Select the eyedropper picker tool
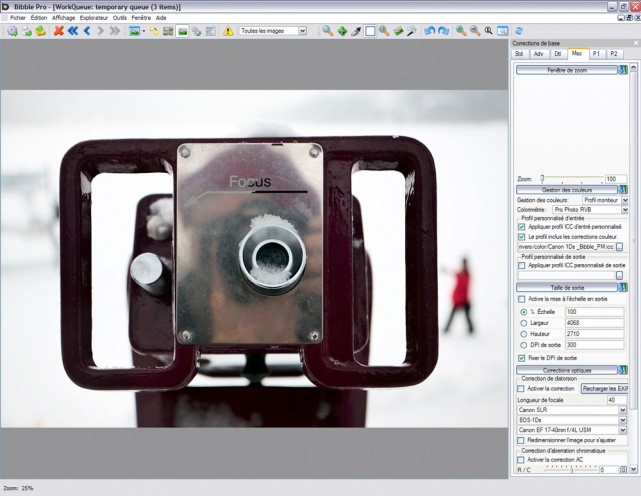 [x=356, y=31]
